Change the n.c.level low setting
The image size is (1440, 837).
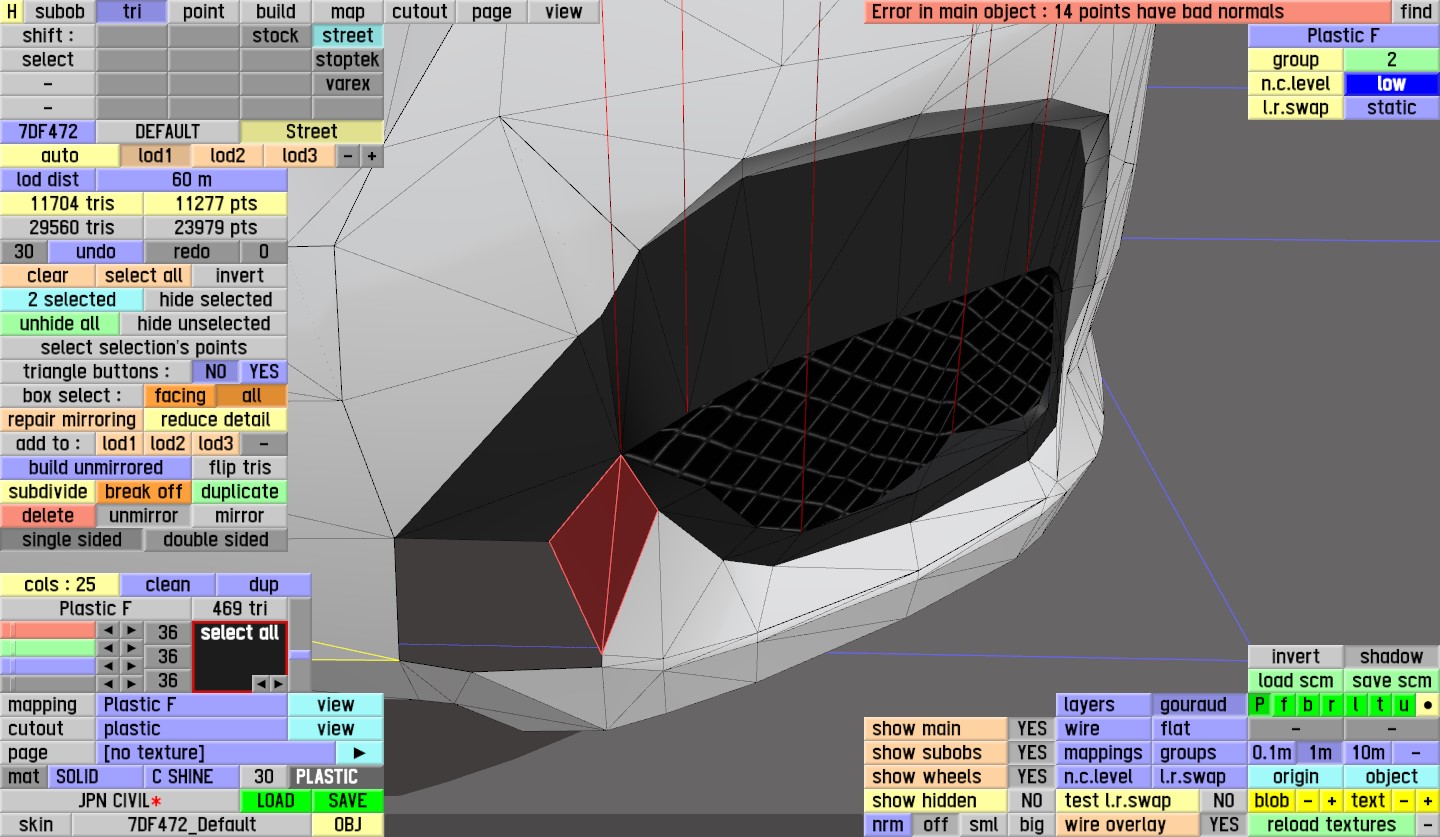coord(1391,84)
